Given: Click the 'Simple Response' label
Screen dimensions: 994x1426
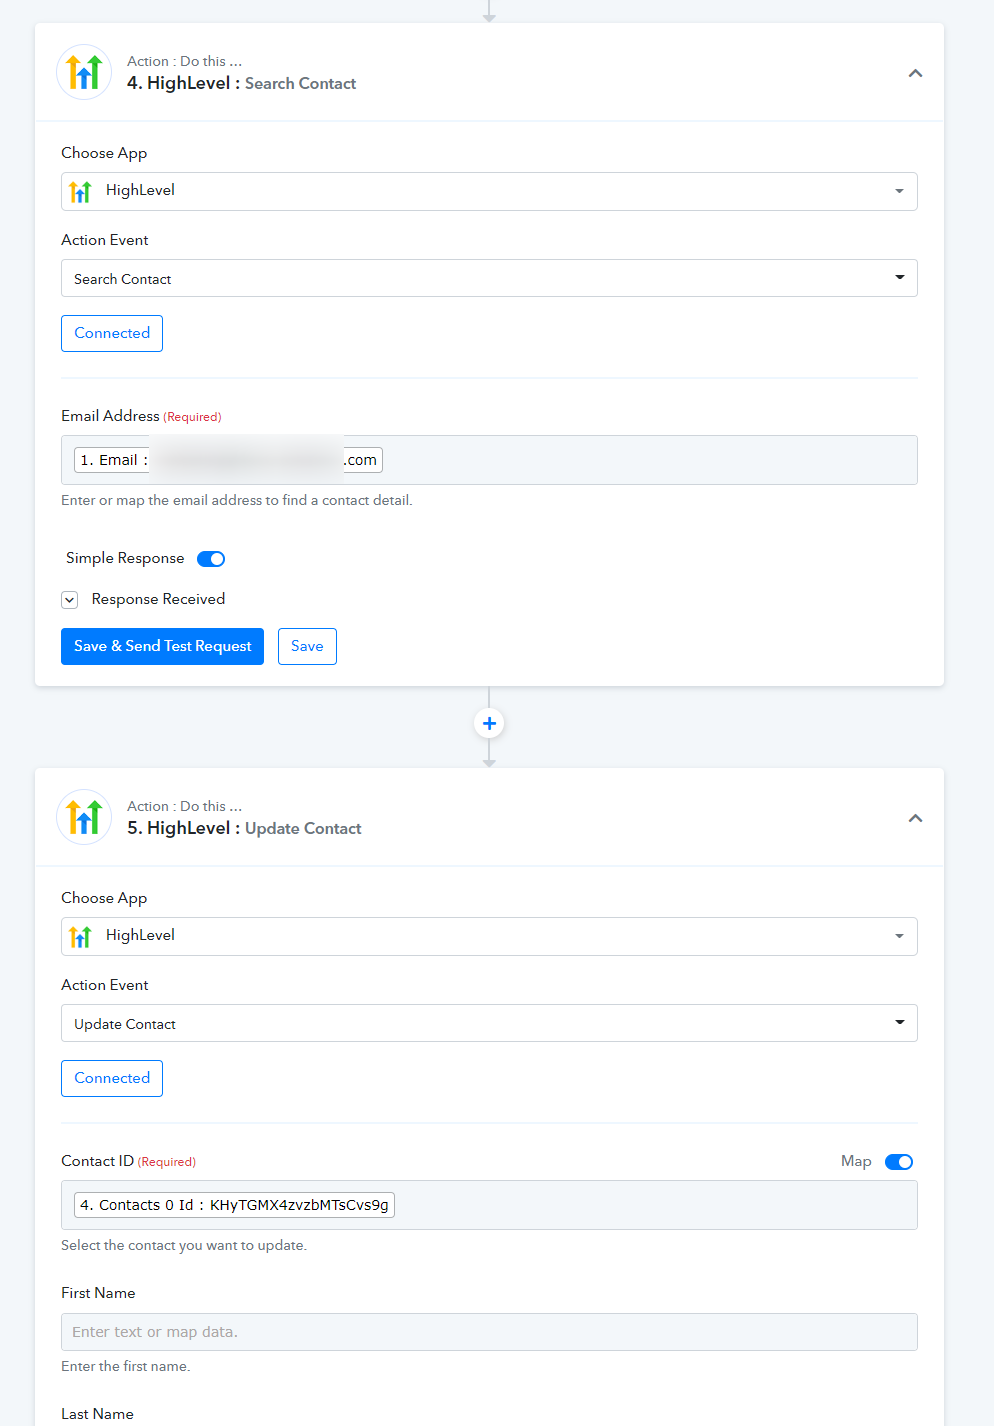Looking at the screenshot, I should click(125, 558).
